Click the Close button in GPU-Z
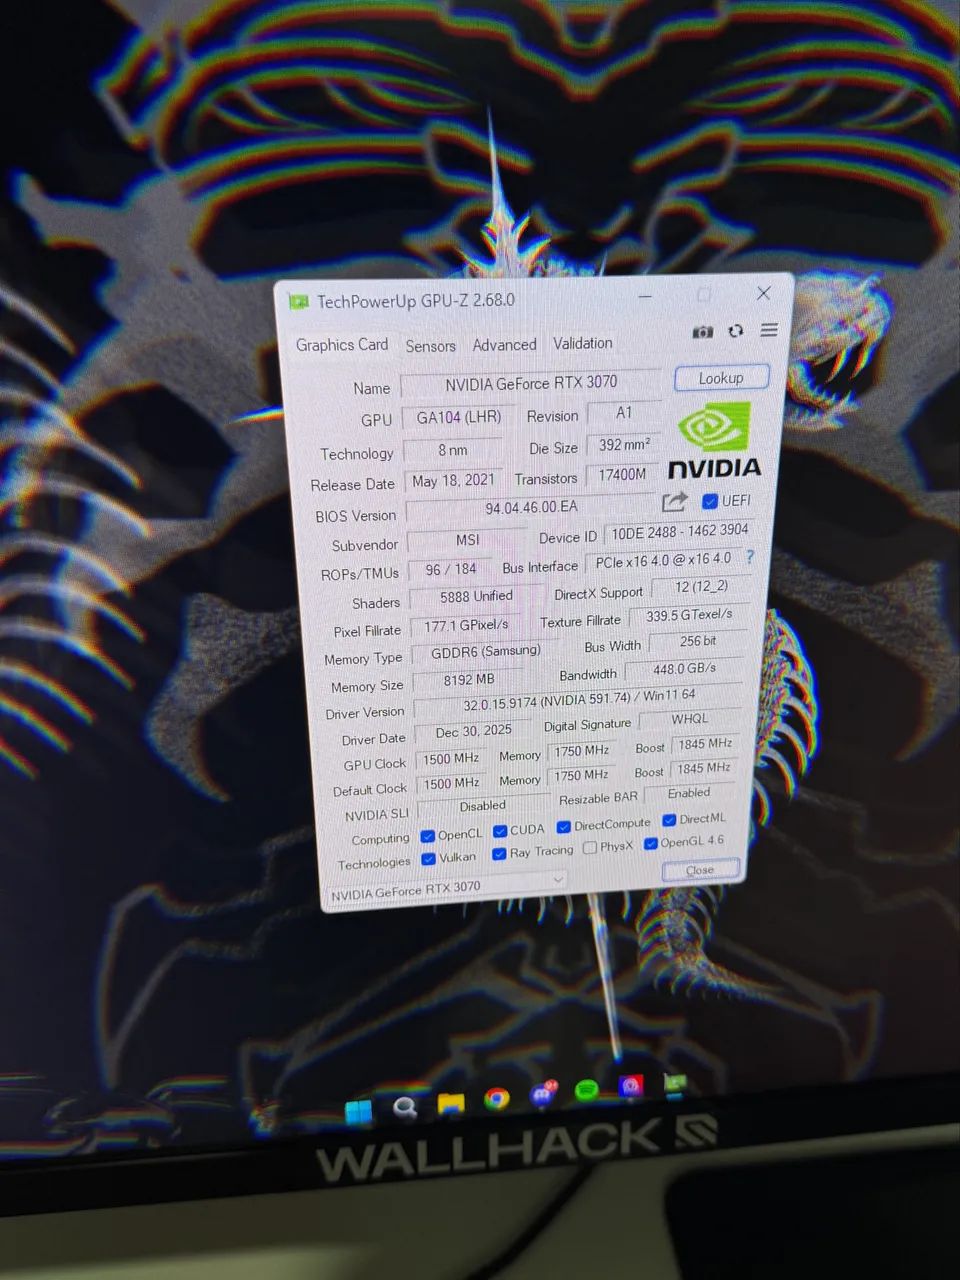 700,870
